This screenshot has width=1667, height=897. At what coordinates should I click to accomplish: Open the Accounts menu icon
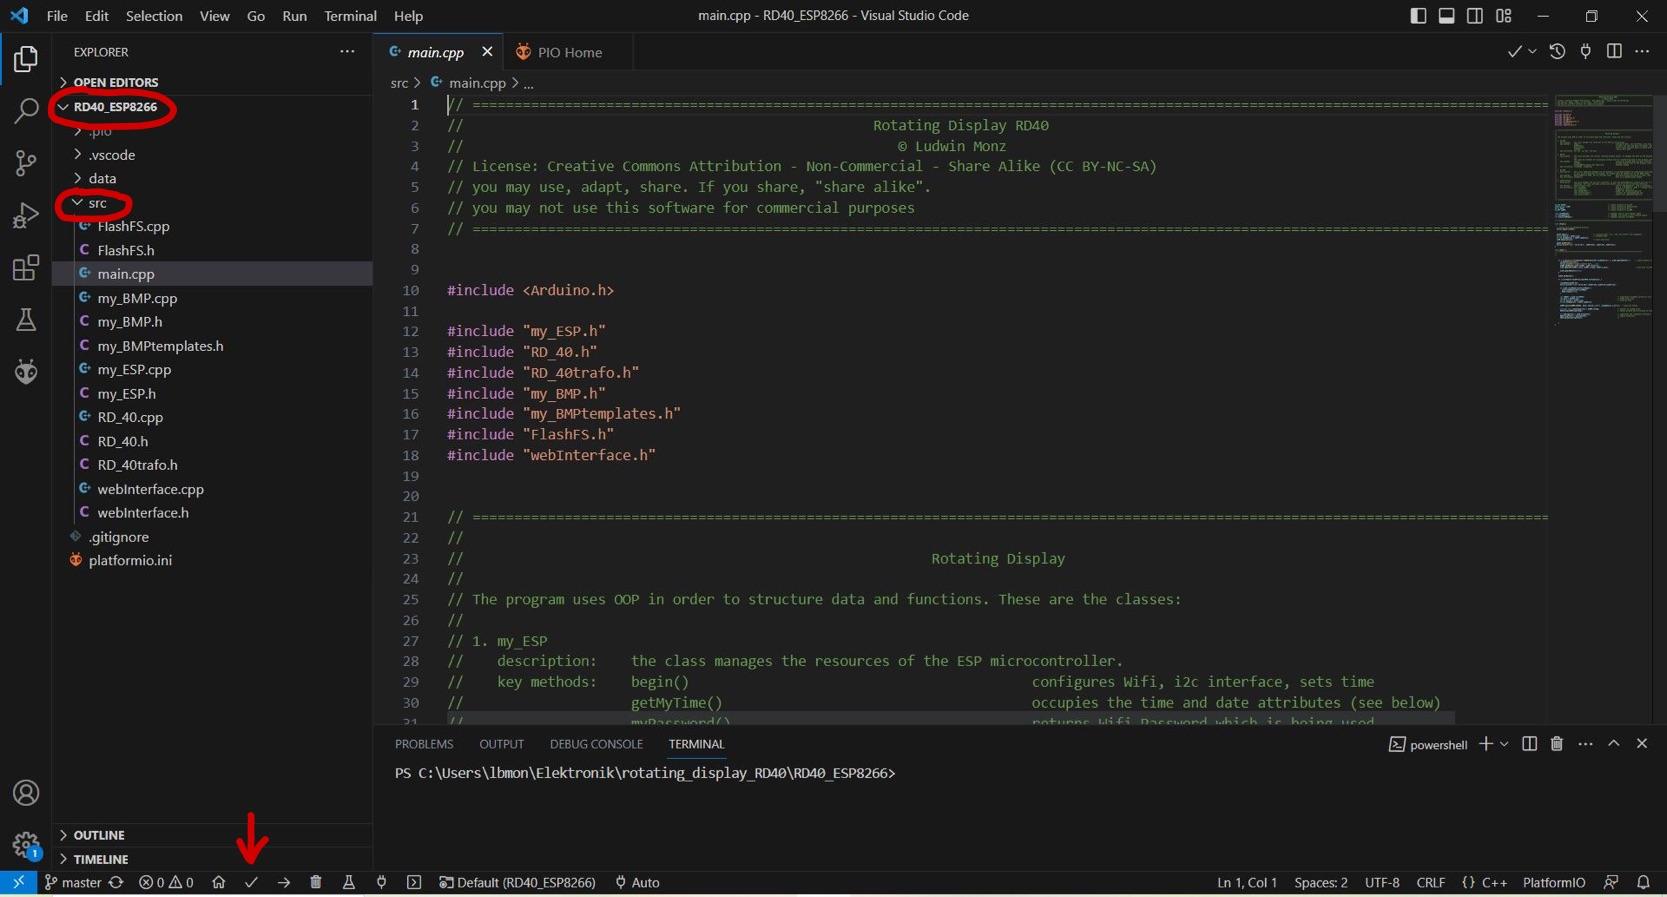click(26, 793)
